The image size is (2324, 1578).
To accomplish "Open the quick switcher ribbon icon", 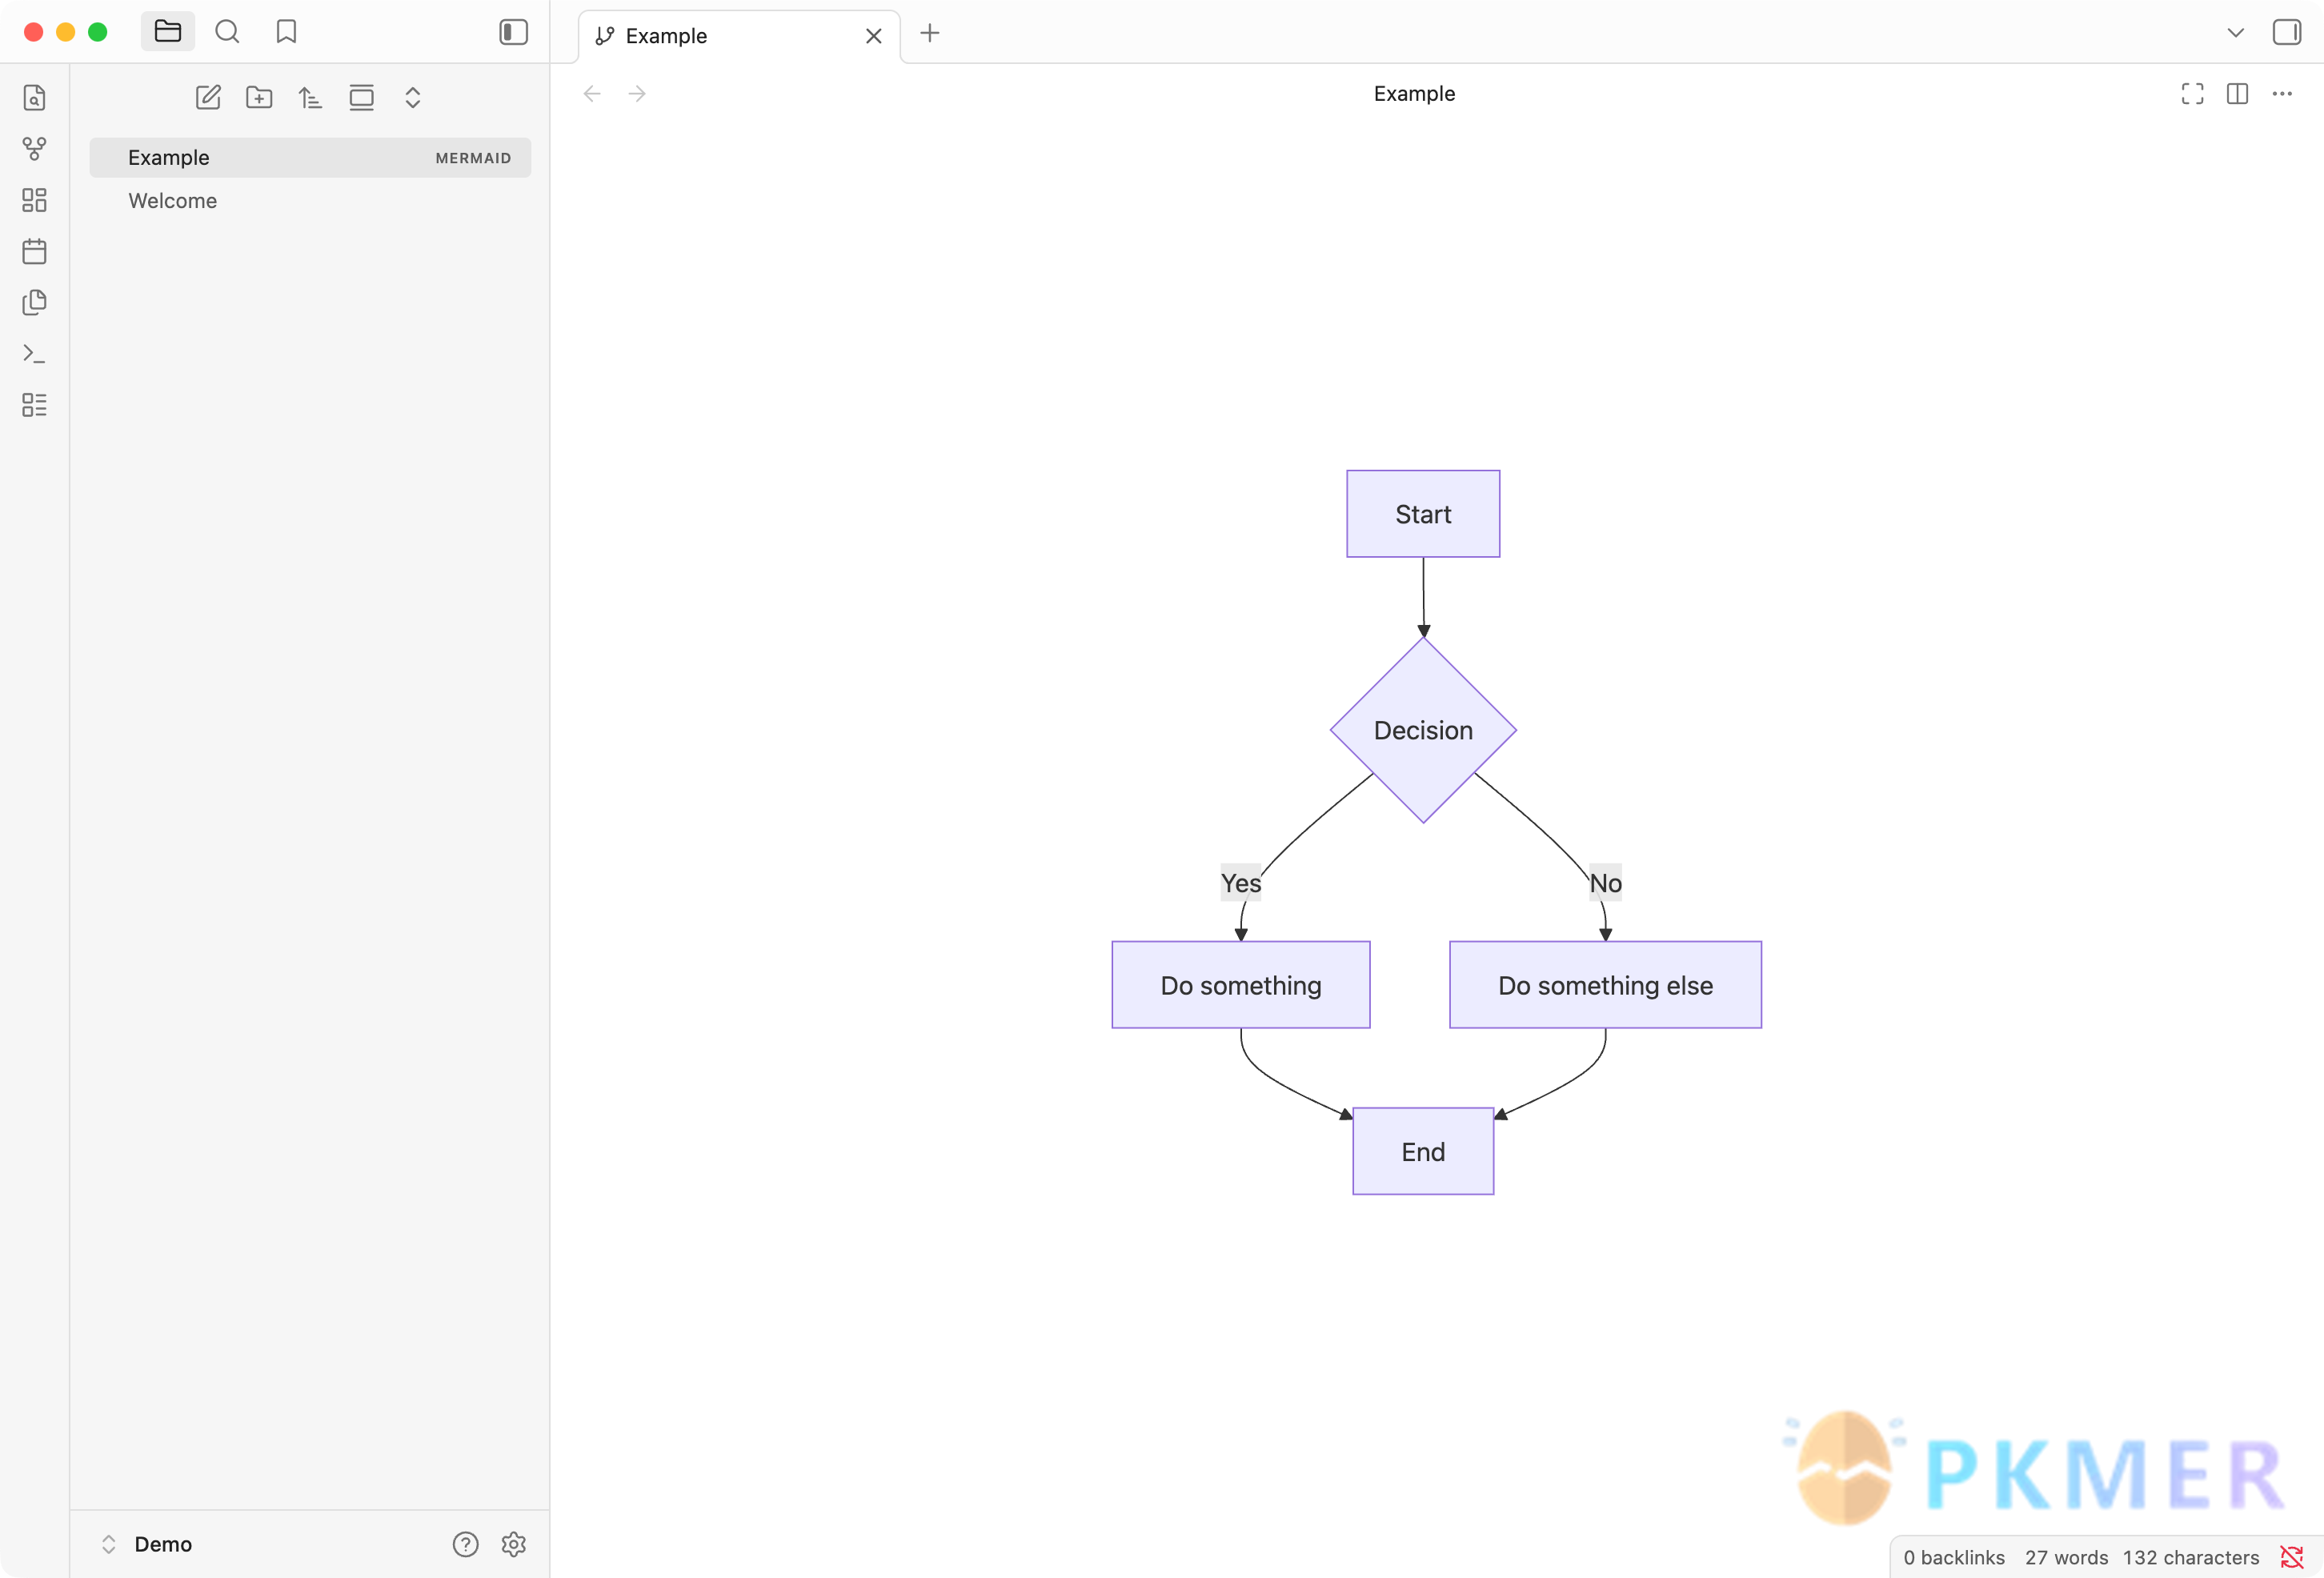I will [x=34, y=97].
